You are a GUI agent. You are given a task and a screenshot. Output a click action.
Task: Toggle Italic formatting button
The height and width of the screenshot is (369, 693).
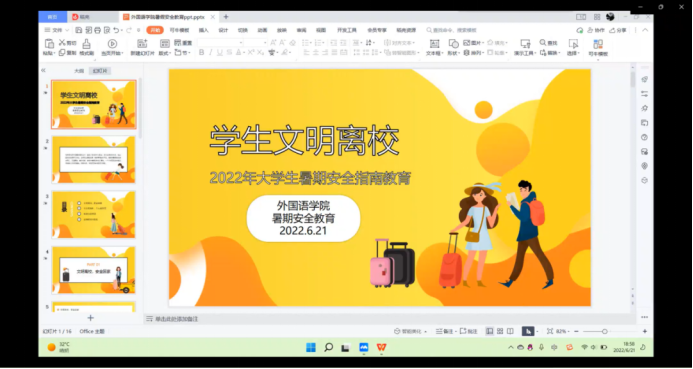point(210,53)
